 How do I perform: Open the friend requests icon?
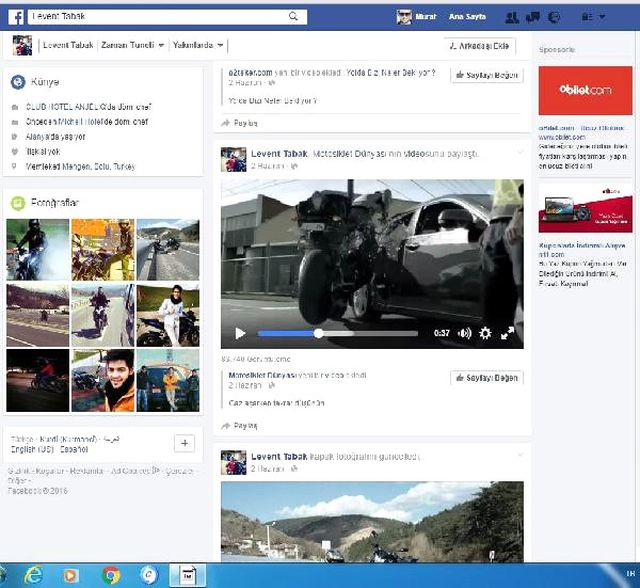click(x=512, y=17)
